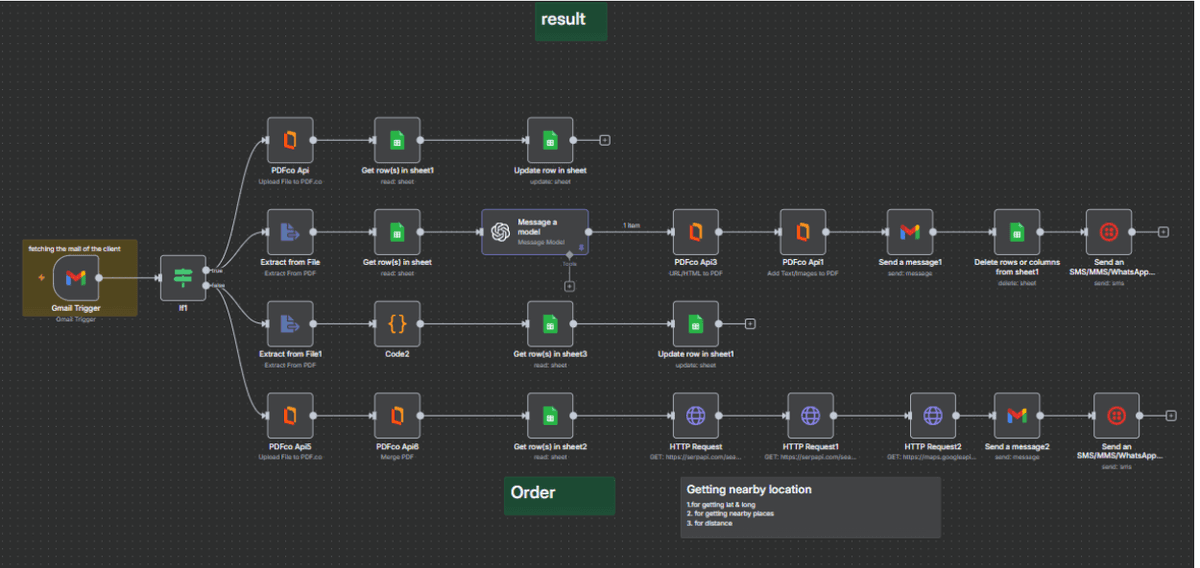Select the PDFco Api3 node
The image size is (1200, 568).
pyautogui.click(x=695, y=232)
